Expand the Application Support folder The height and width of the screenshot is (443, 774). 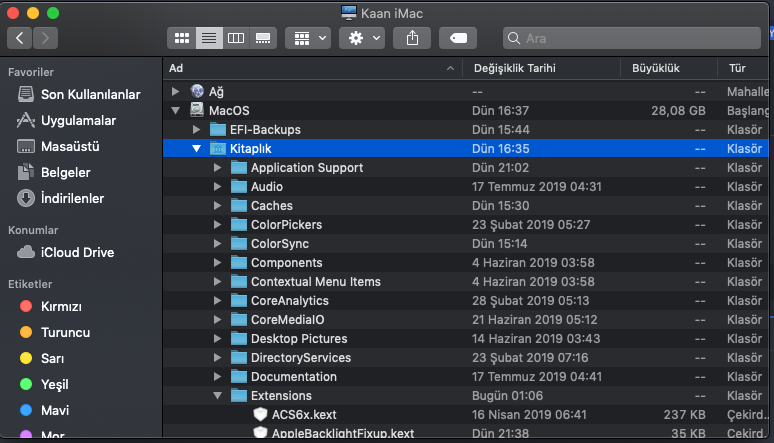[218, 168]
